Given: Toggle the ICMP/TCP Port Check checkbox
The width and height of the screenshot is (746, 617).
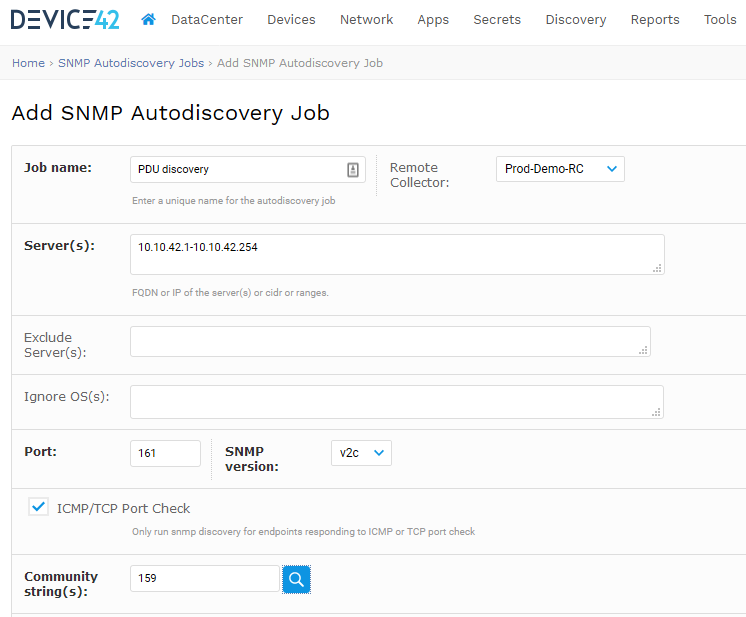Looking at the screenshot, I should click(x=38, y=507).
